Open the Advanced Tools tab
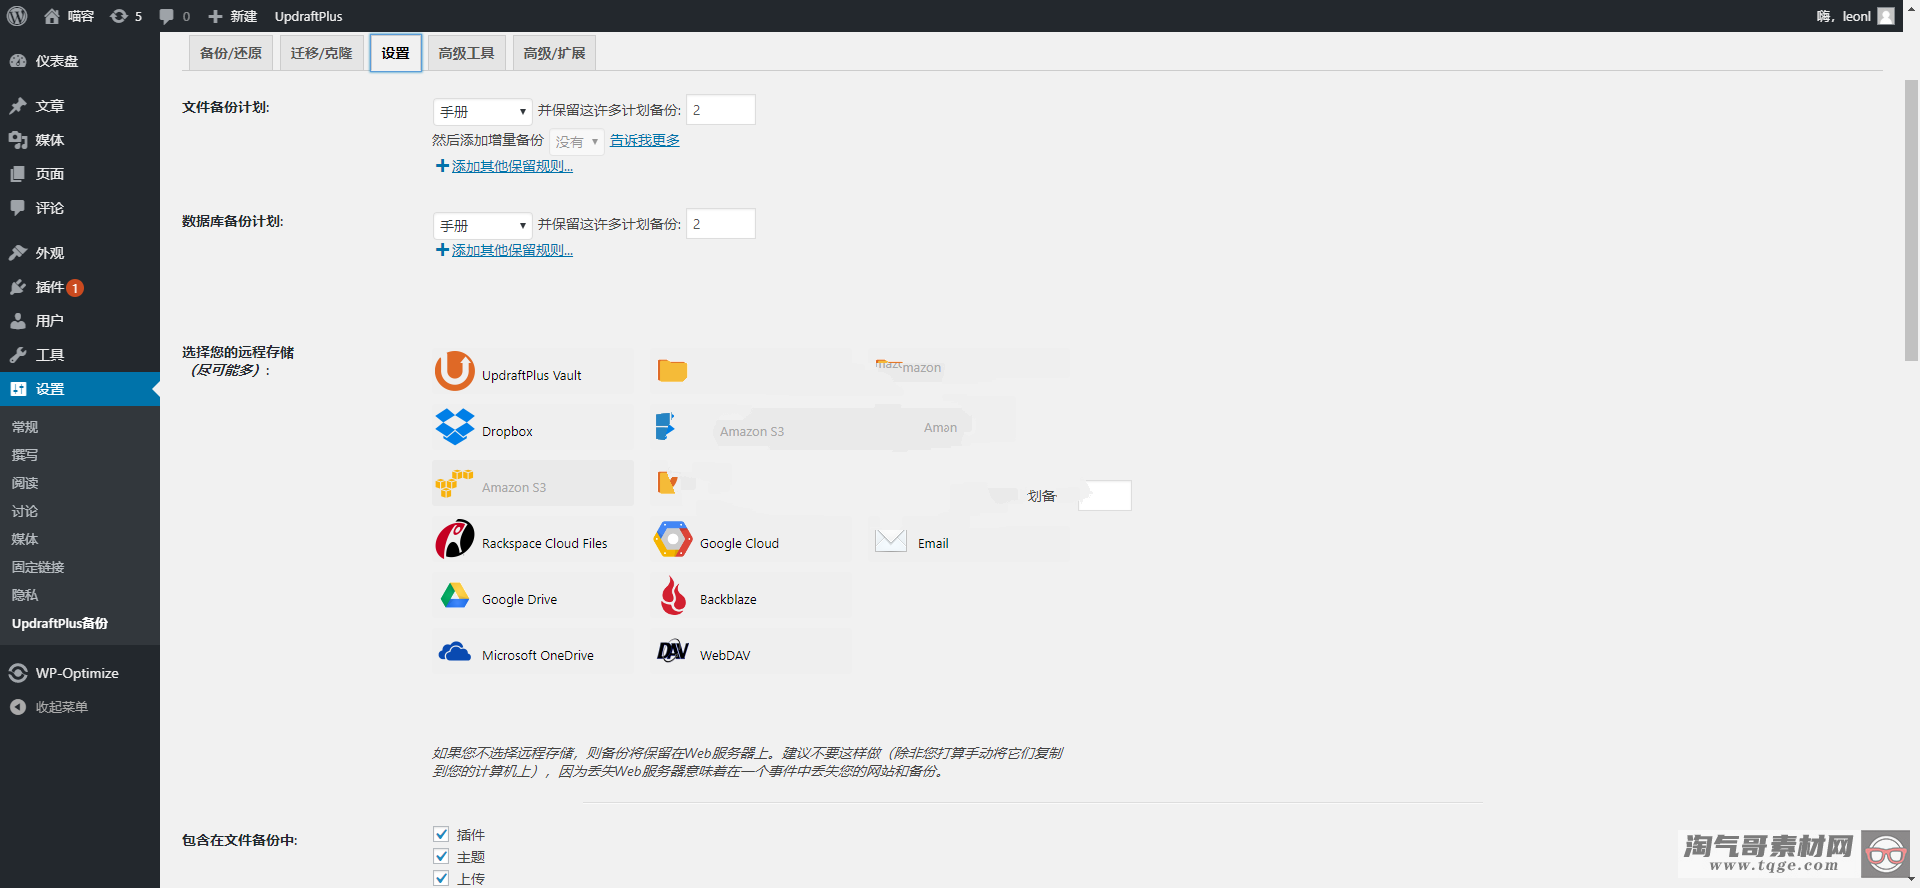1920x888 pixels. [x=466, y=53]
